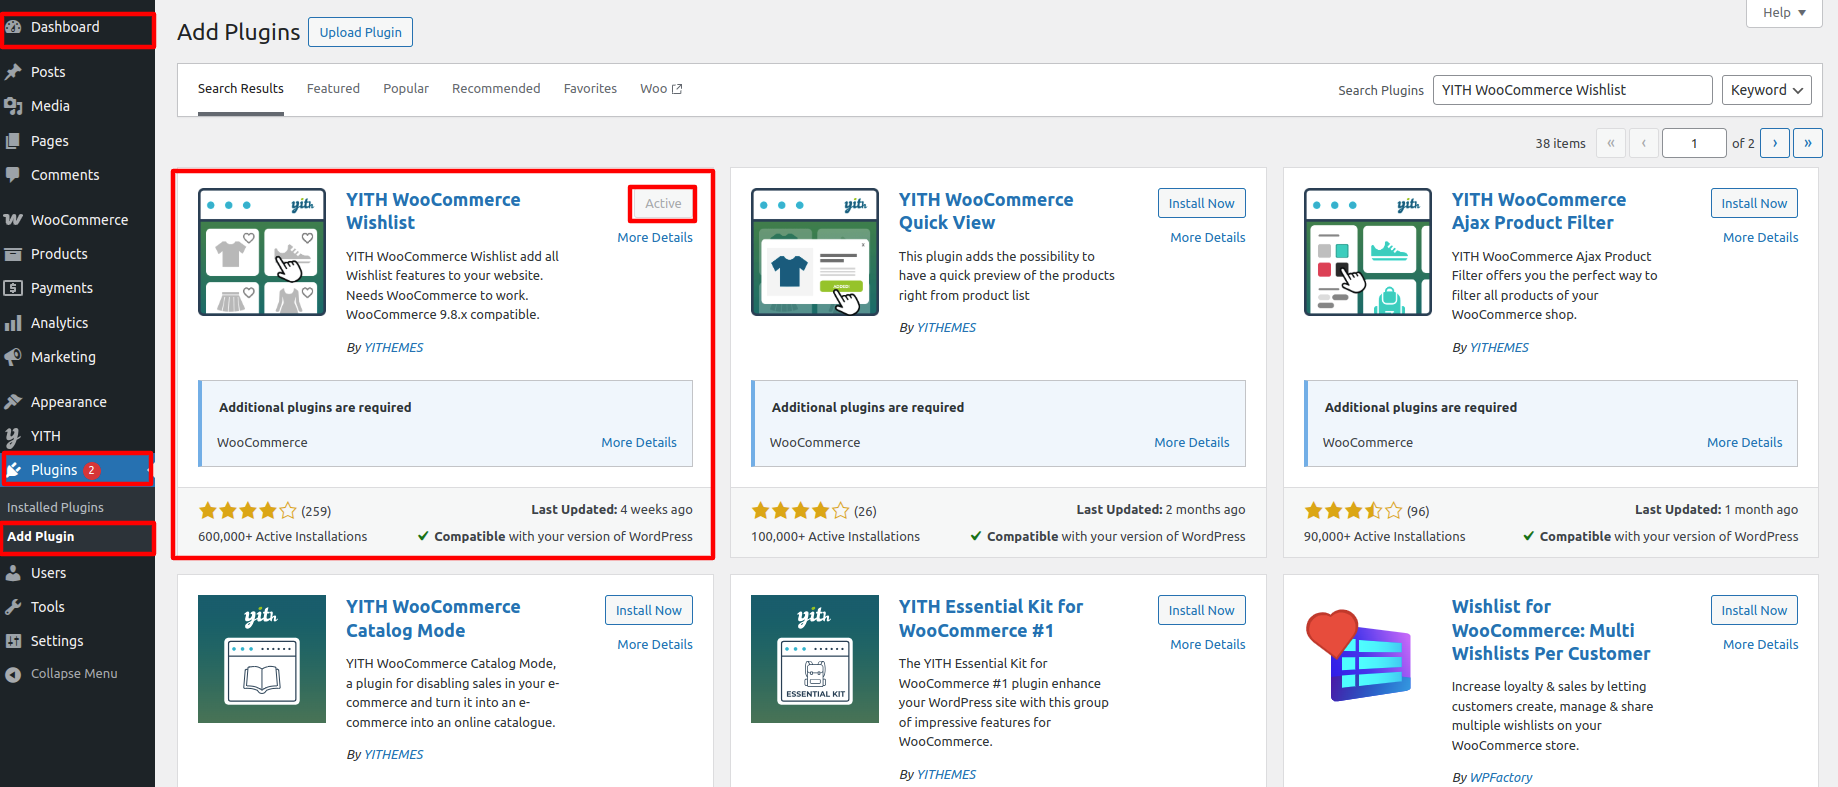The image size is (1838, 787).
Task: Click the Media icon in sidebar
Action: pos(13,106)
